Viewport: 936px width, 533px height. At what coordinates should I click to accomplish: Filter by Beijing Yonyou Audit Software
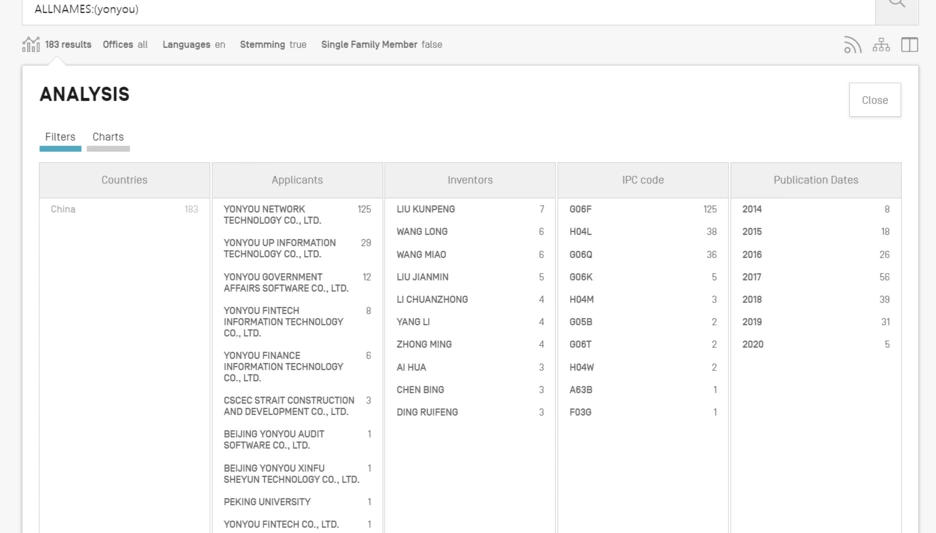click(x=297, y=440)
